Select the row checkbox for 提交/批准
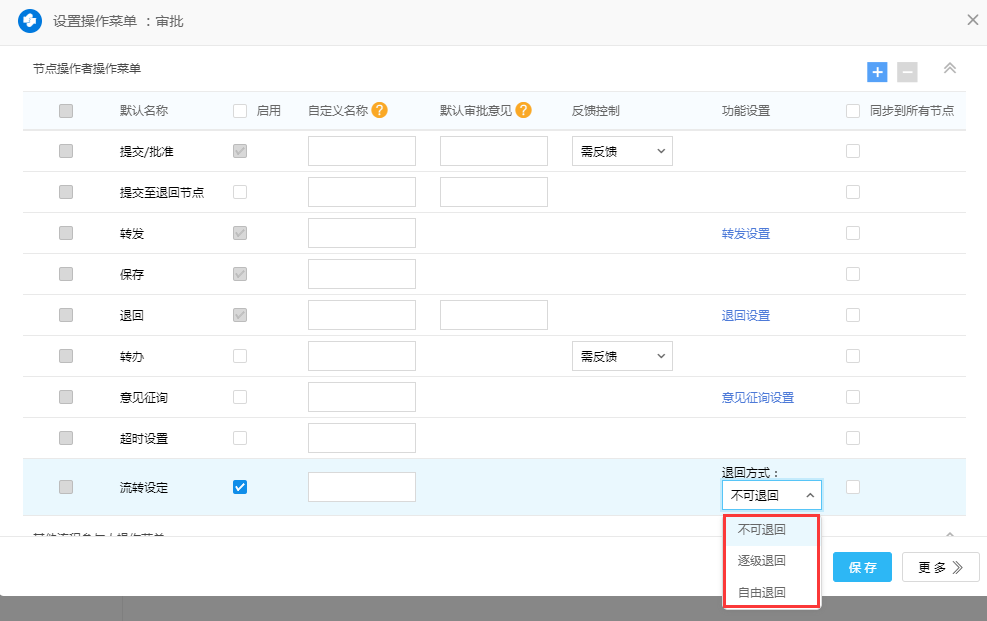This screenshot has height=621, width=987. (66, 151)
